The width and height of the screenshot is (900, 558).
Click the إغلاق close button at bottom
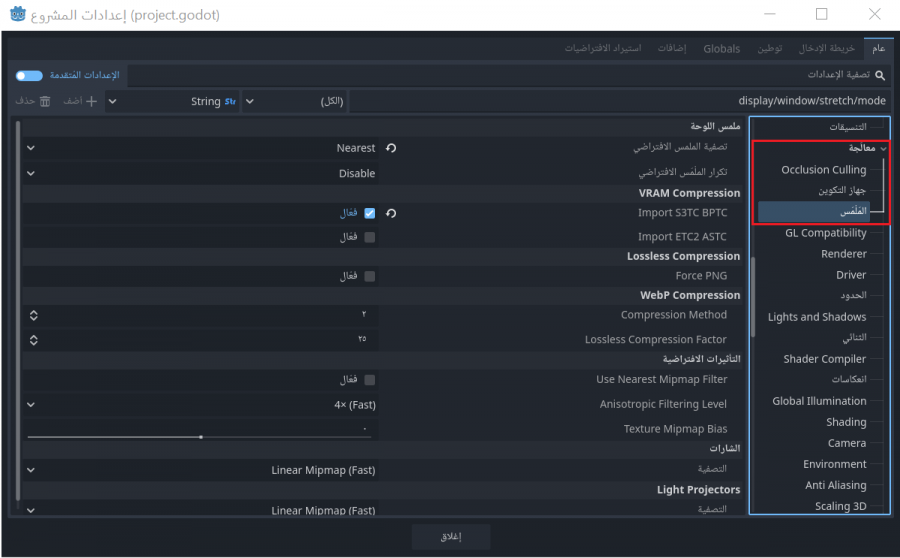tap(450, 536)
